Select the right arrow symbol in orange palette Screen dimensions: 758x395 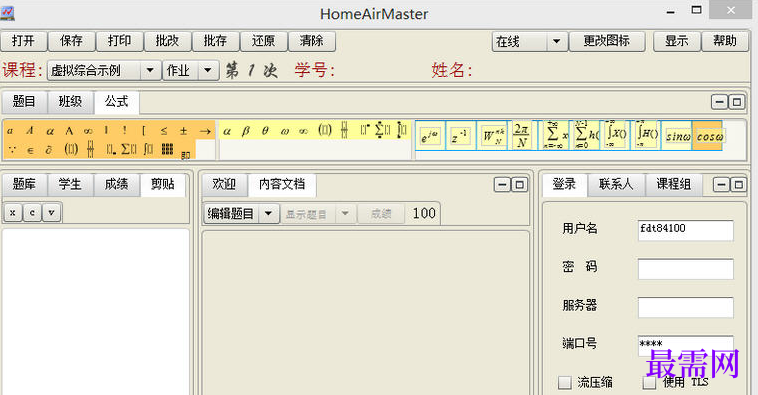click(x=205, y=131)
